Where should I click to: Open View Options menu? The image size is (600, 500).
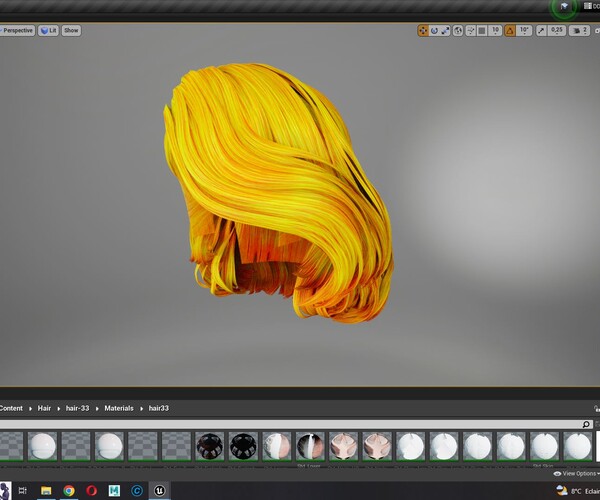point(577,474)
